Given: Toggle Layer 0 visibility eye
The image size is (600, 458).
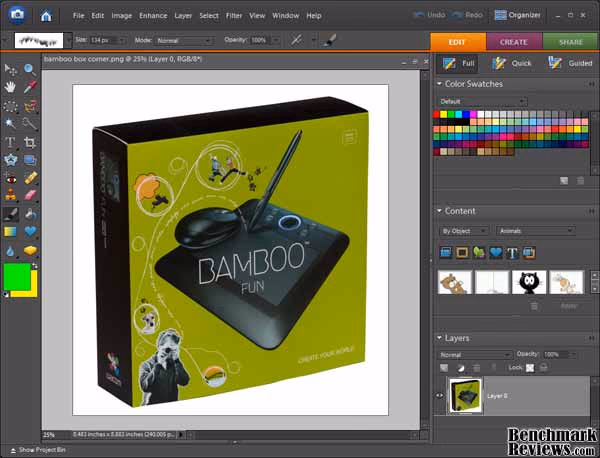Looking at the screenshot, I should pyautogui.click(x=440, y=396).
